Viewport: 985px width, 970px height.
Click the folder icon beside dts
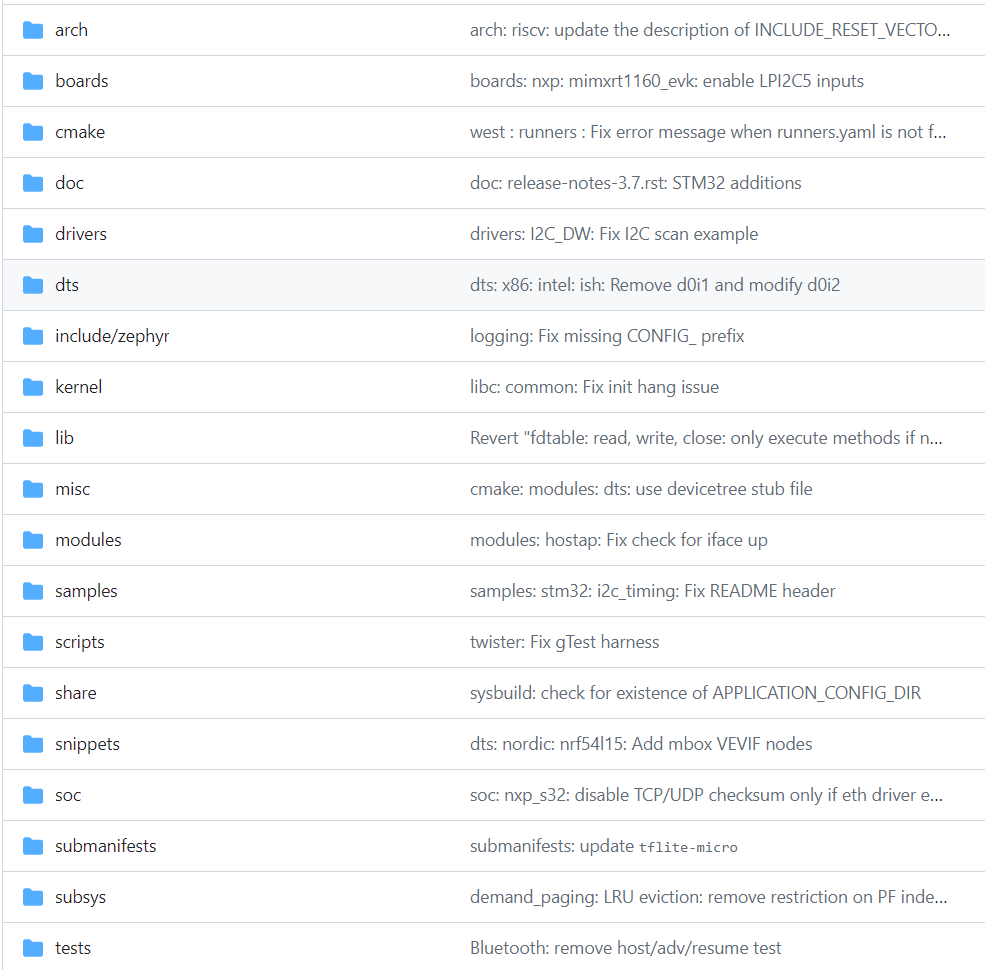point(33,285)
